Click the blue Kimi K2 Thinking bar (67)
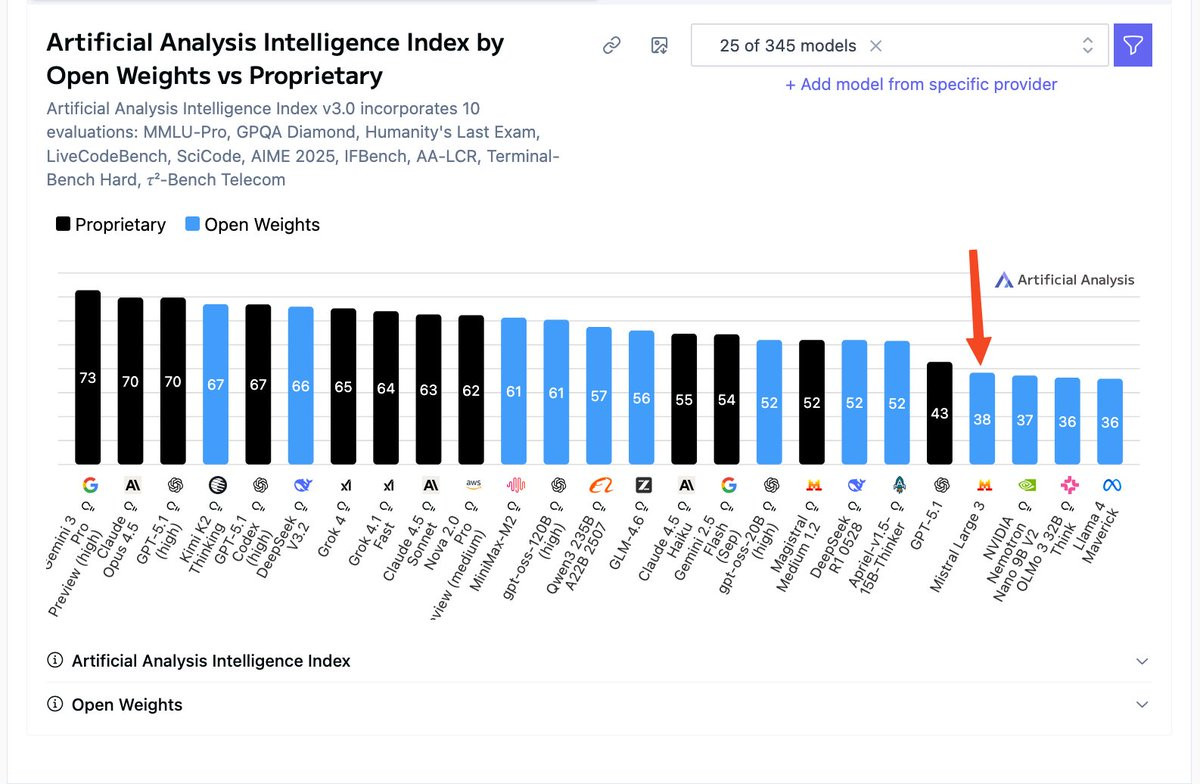1200x784 pixels. [216, 384]
